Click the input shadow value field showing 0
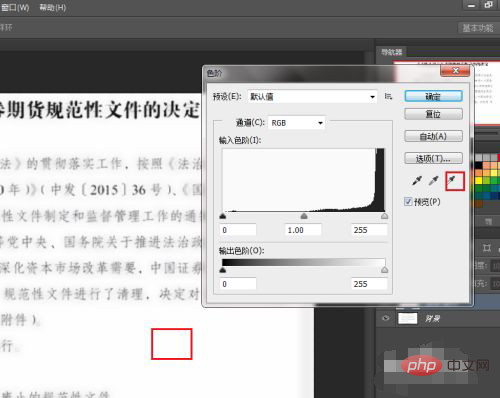 [x=238, y=230]
